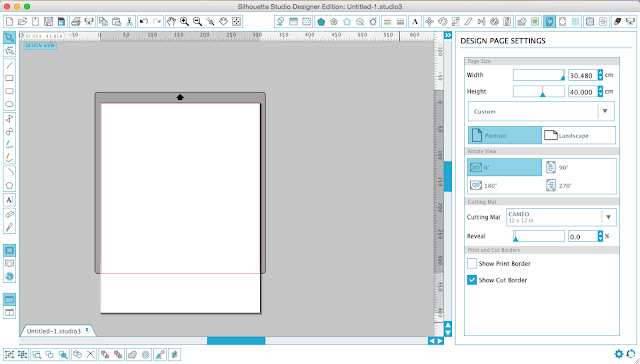Cut selection with the scissors icon
The width and height of the screenshot is (640, 364).
[129, 21]
